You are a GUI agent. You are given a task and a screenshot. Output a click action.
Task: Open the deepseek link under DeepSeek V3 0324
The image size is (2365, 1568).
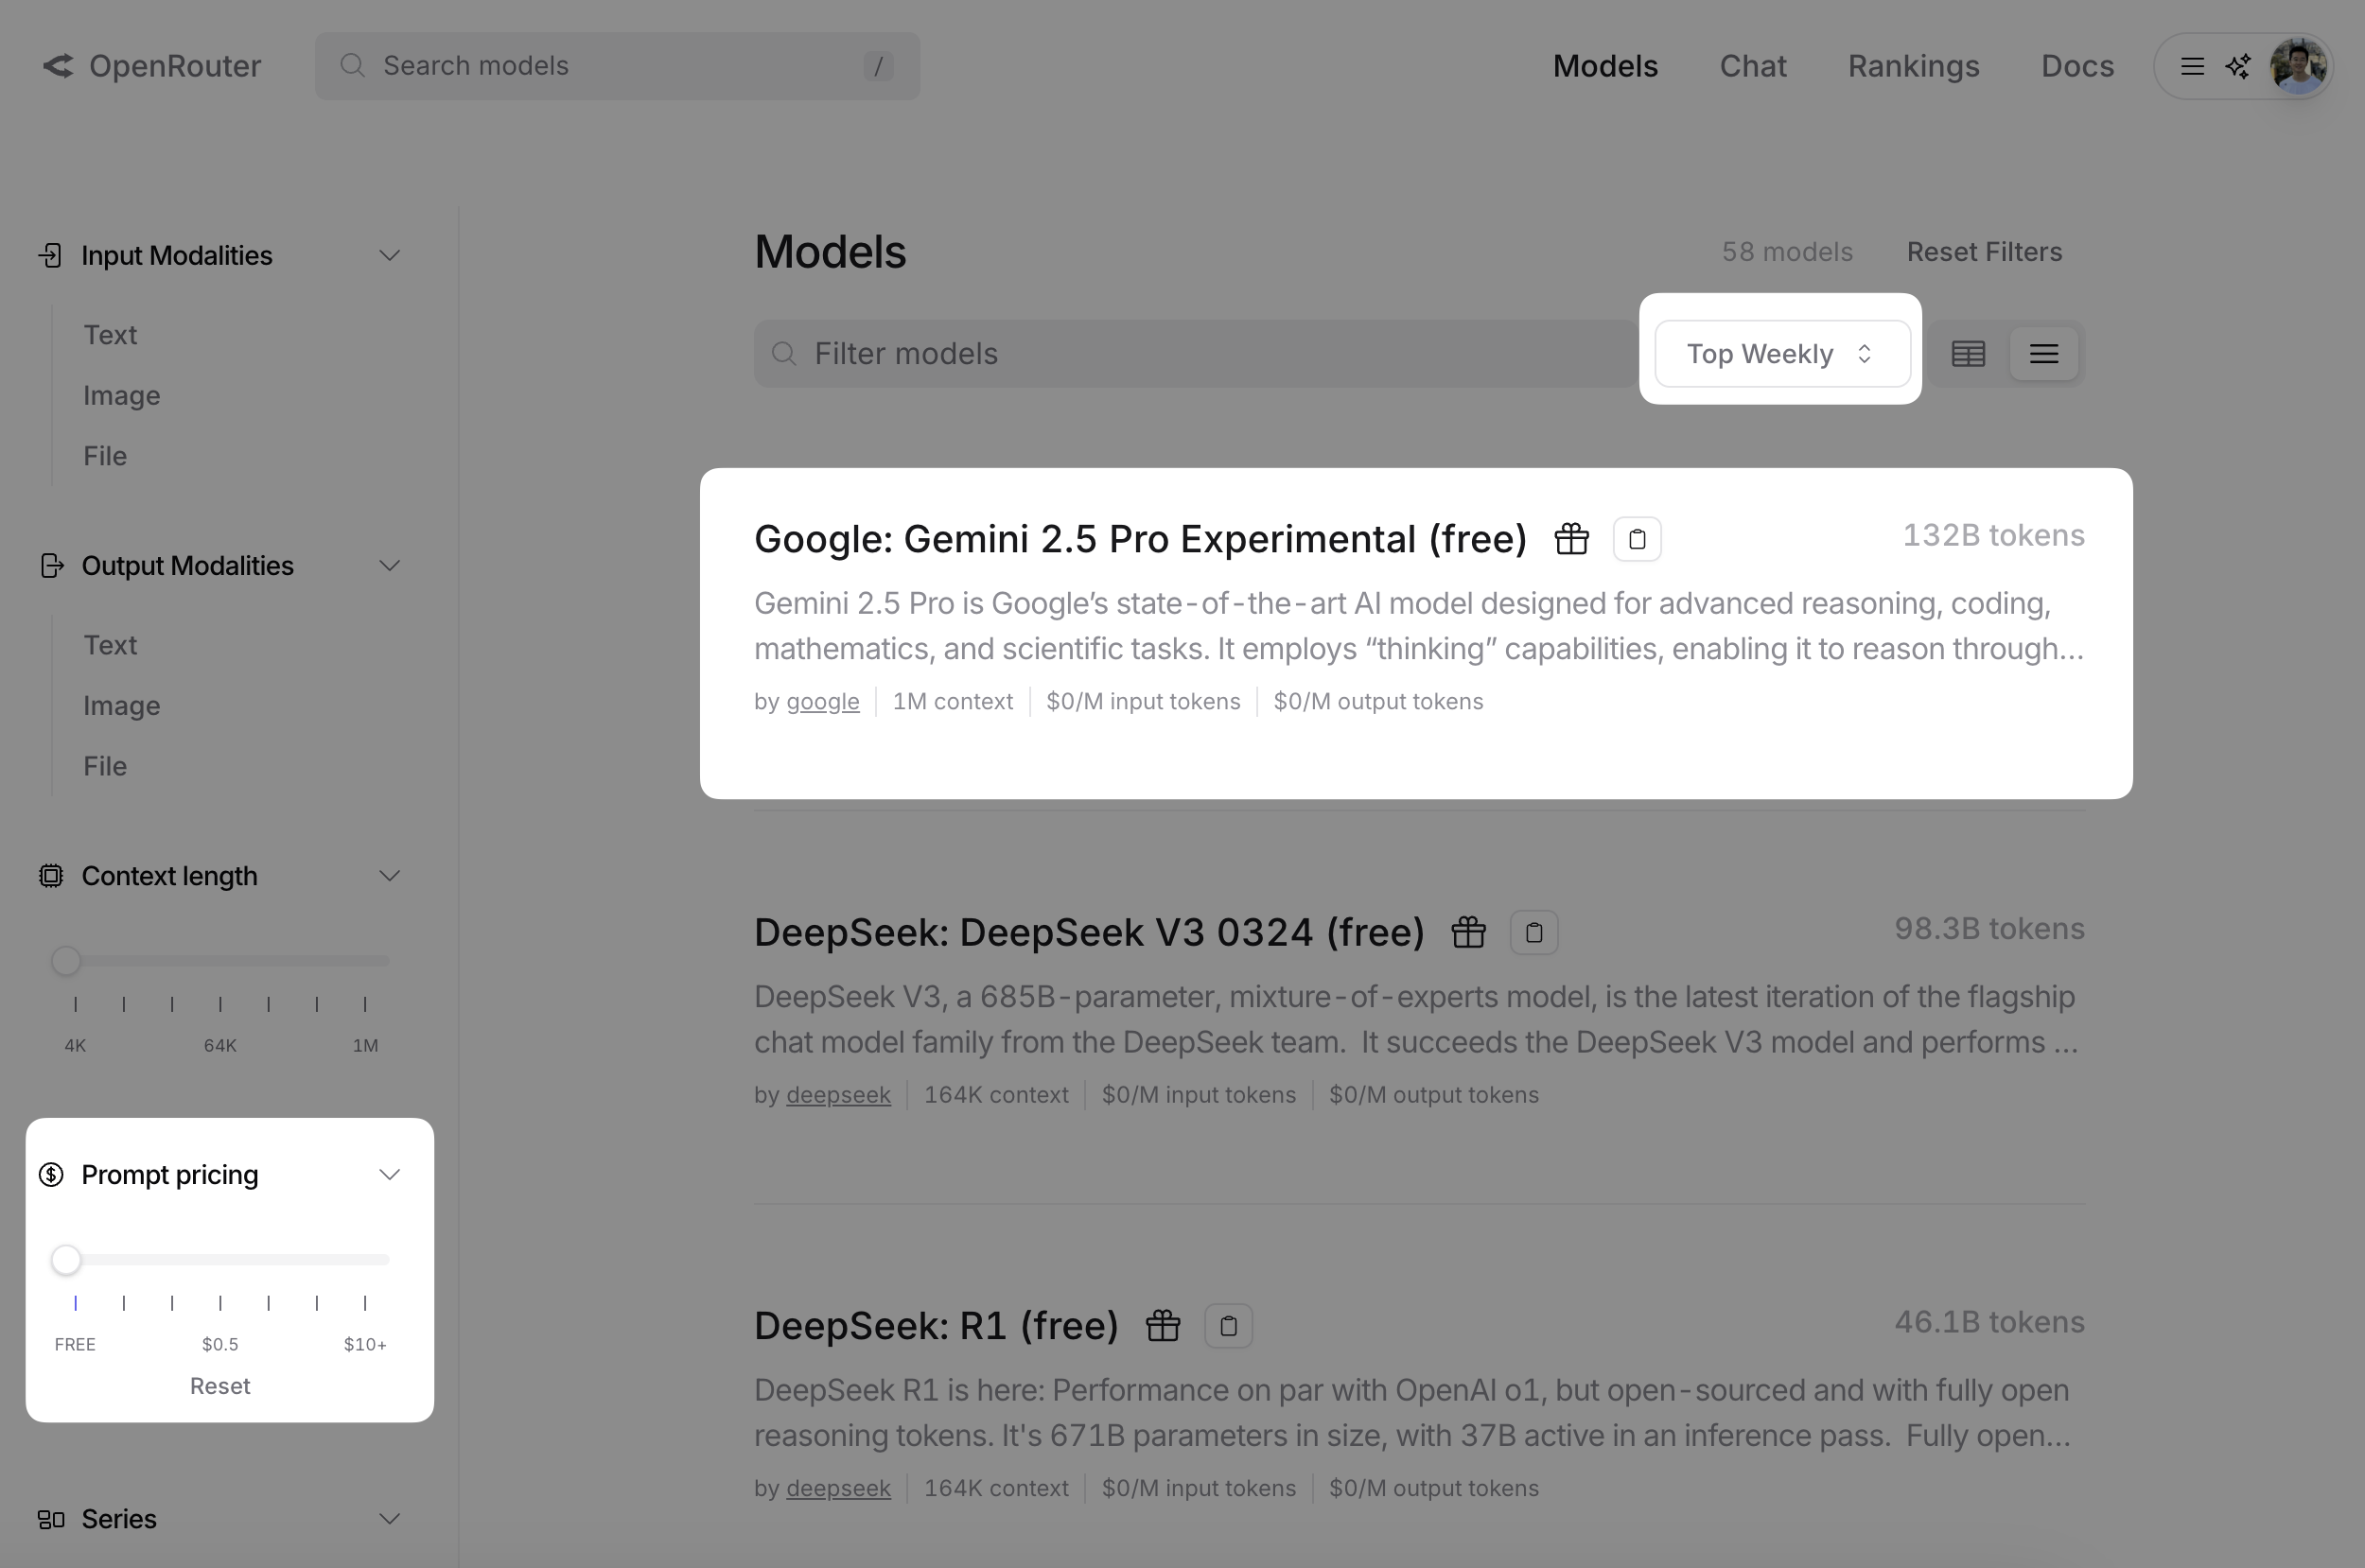(838, 1095)
